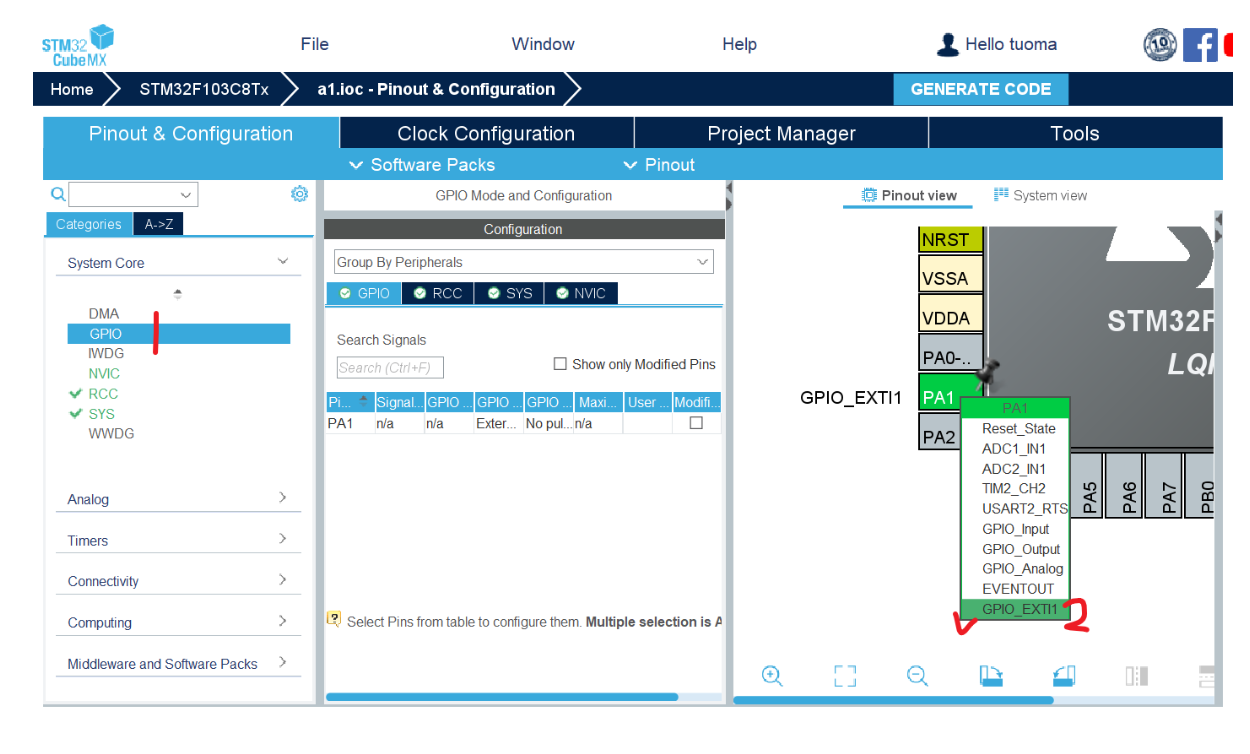Image resolution: width=1250 pixels, height=754 pixels.
Task: Open the Facebook icon link
Action: tap(1200, 44)
